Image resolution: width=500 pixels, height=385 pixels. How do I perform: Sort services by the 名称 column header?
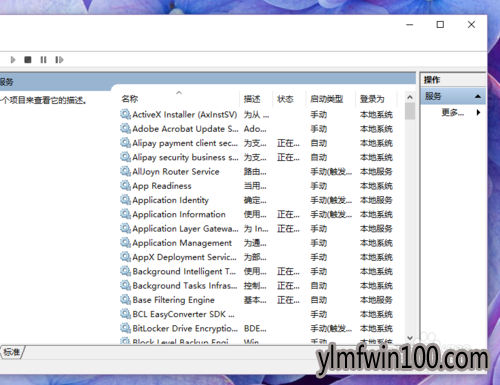click(x=130, y=99)
